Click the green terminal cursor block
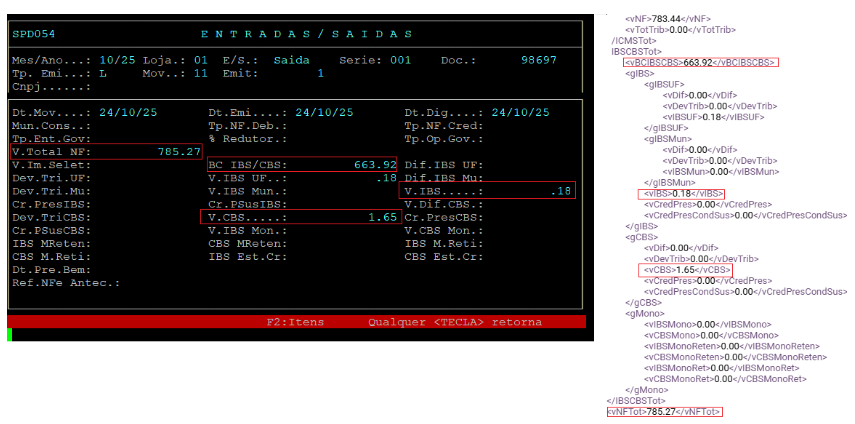Image resolution: width=855 pixels, height=424 pixels. 9,335
